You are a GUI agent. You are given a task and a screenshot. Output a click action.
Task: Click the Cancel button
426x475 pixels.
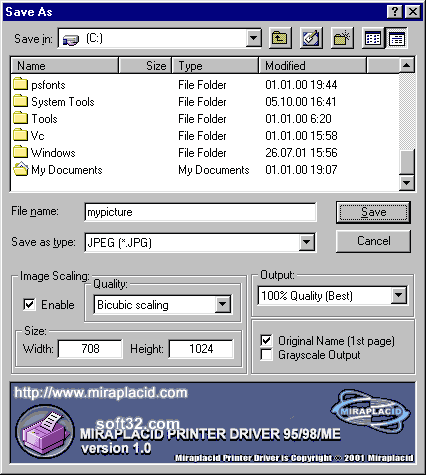(373, 241)
